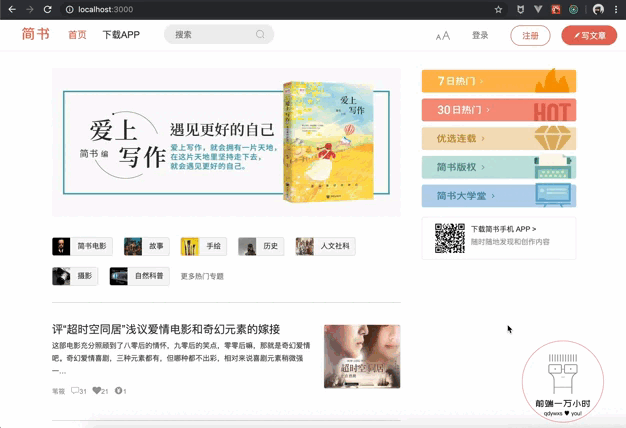The image size is (626, 428).
Task: Open the browser profile avatar
Action: tap(598, 10)
